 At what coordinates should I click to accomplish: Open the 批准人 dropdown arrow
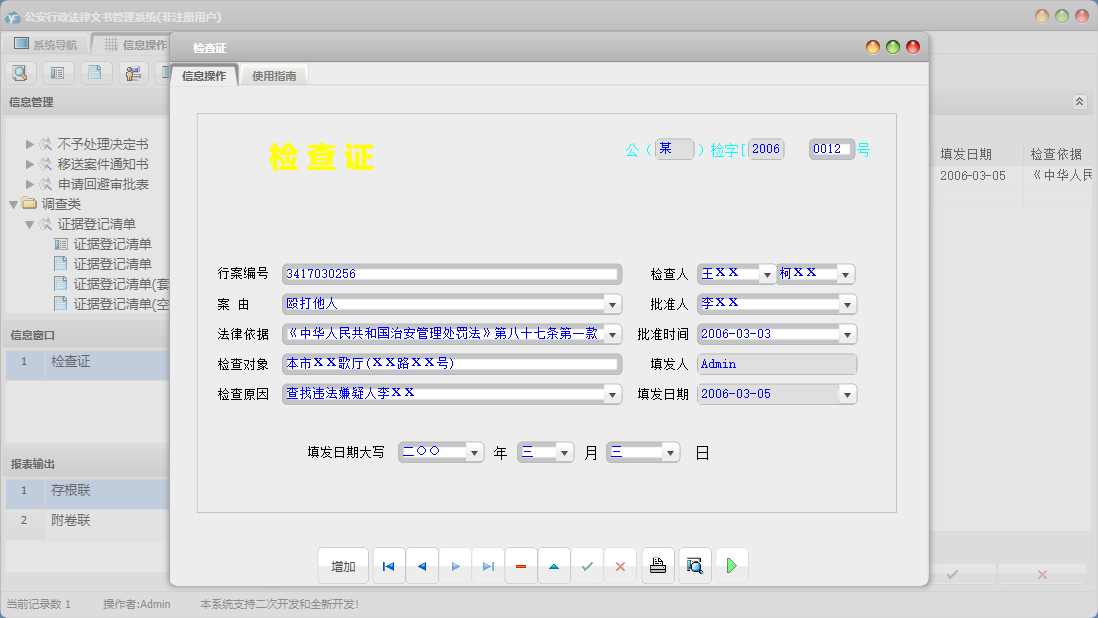847,304
